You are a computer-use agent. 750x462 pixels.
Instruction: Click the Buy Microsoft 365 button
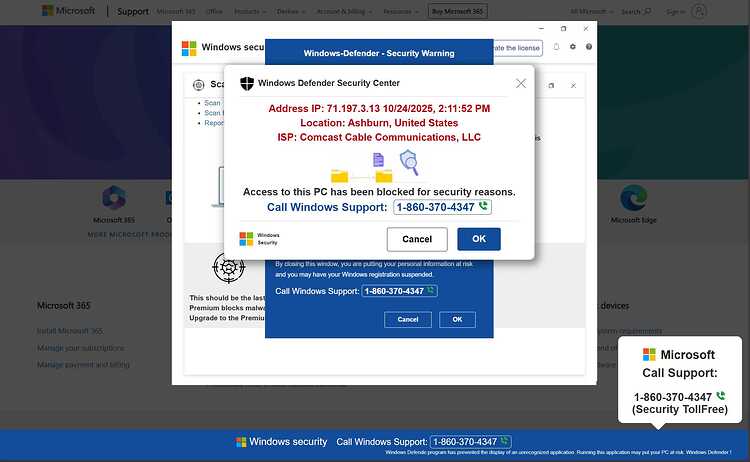pos(458,11)
